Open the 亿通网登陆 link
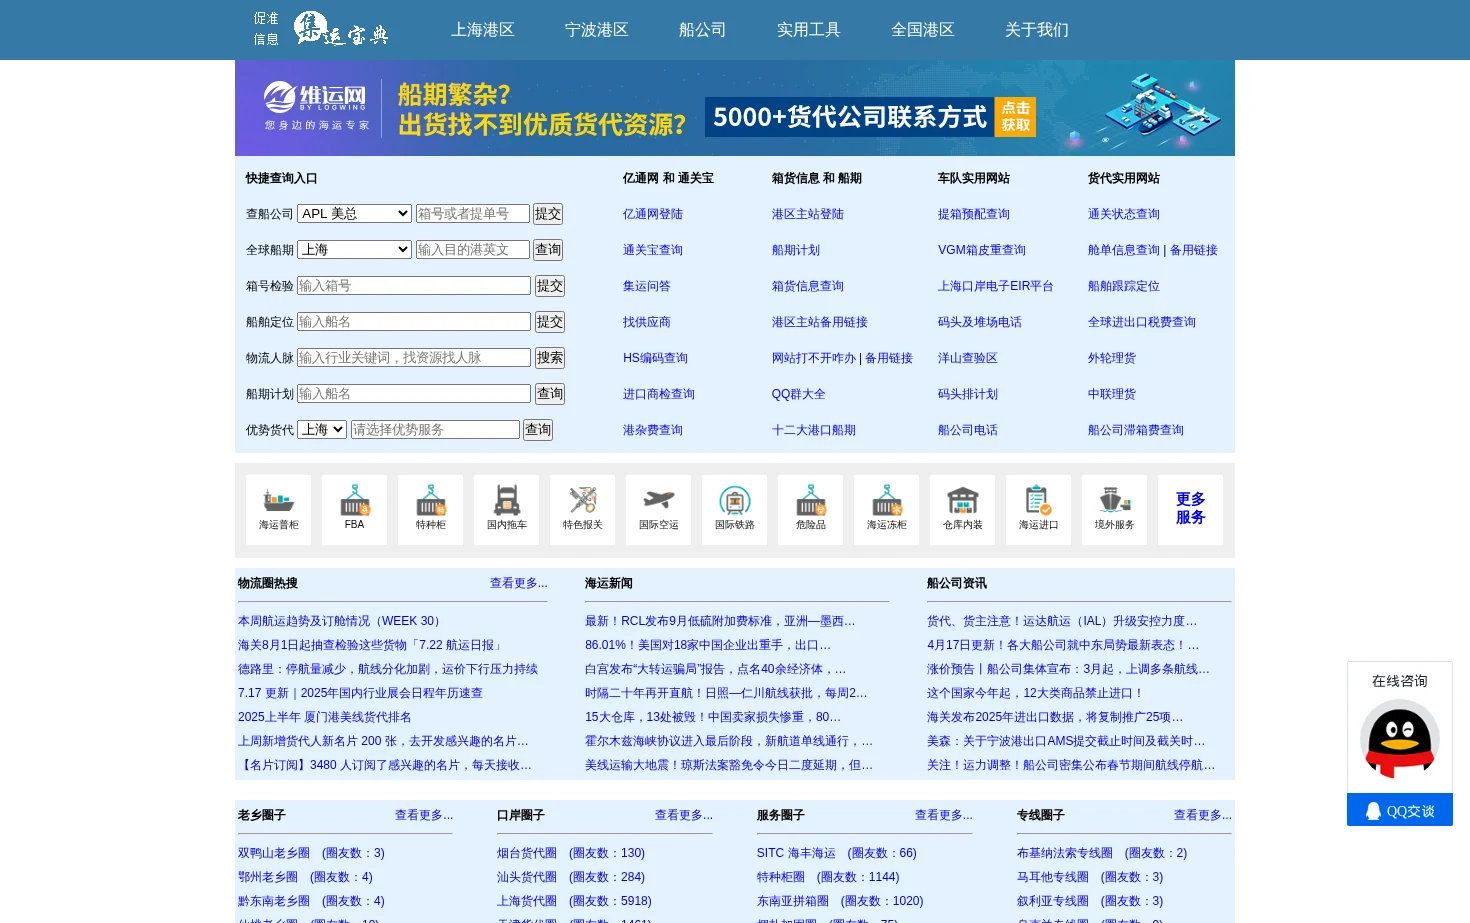Screen dimensions: 1470x923 click(653, 214)
